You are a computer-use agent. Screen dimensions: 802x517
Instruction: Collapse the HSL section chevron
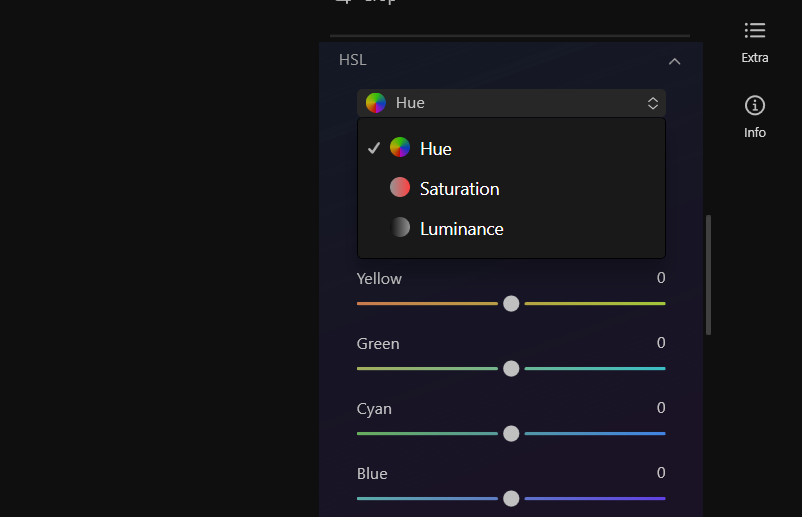pos(674,61)
